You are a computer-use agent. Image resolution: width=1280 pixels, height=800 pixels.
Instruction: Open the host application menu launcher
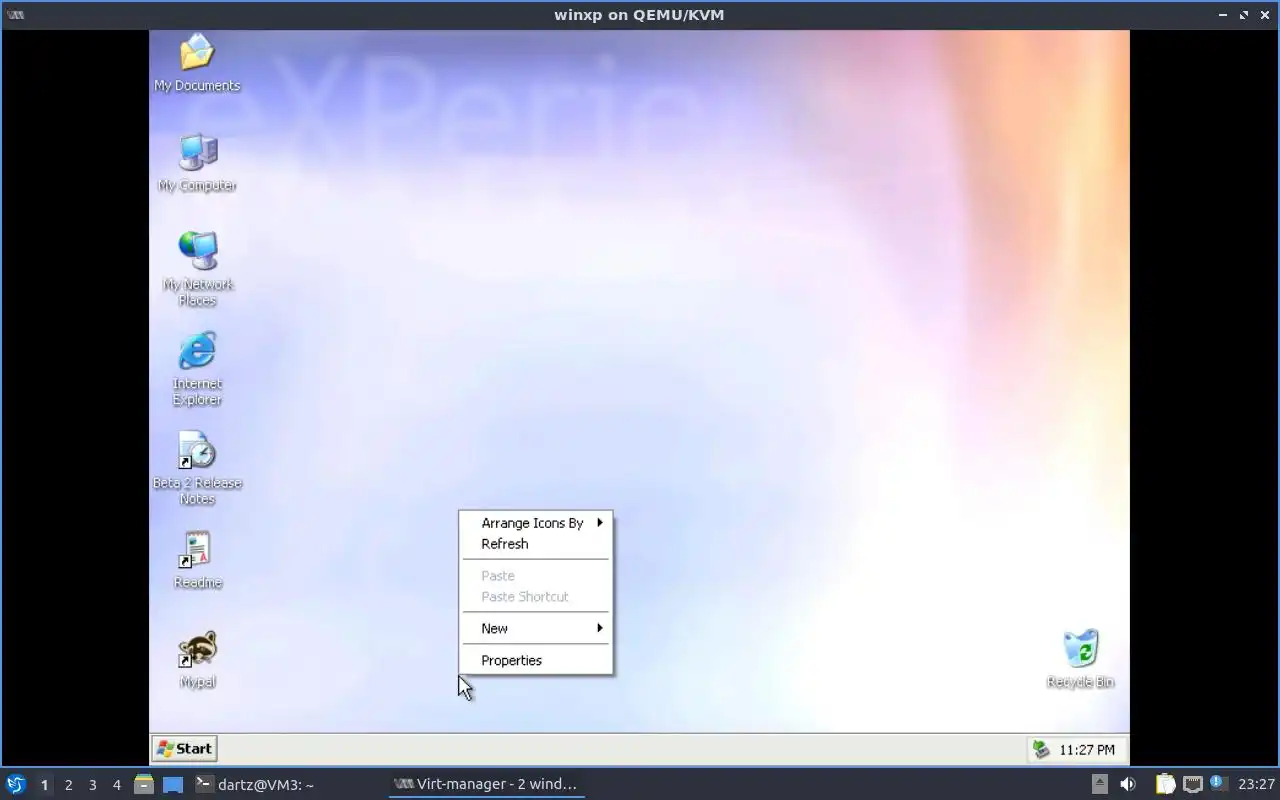[x=15, y=784]
